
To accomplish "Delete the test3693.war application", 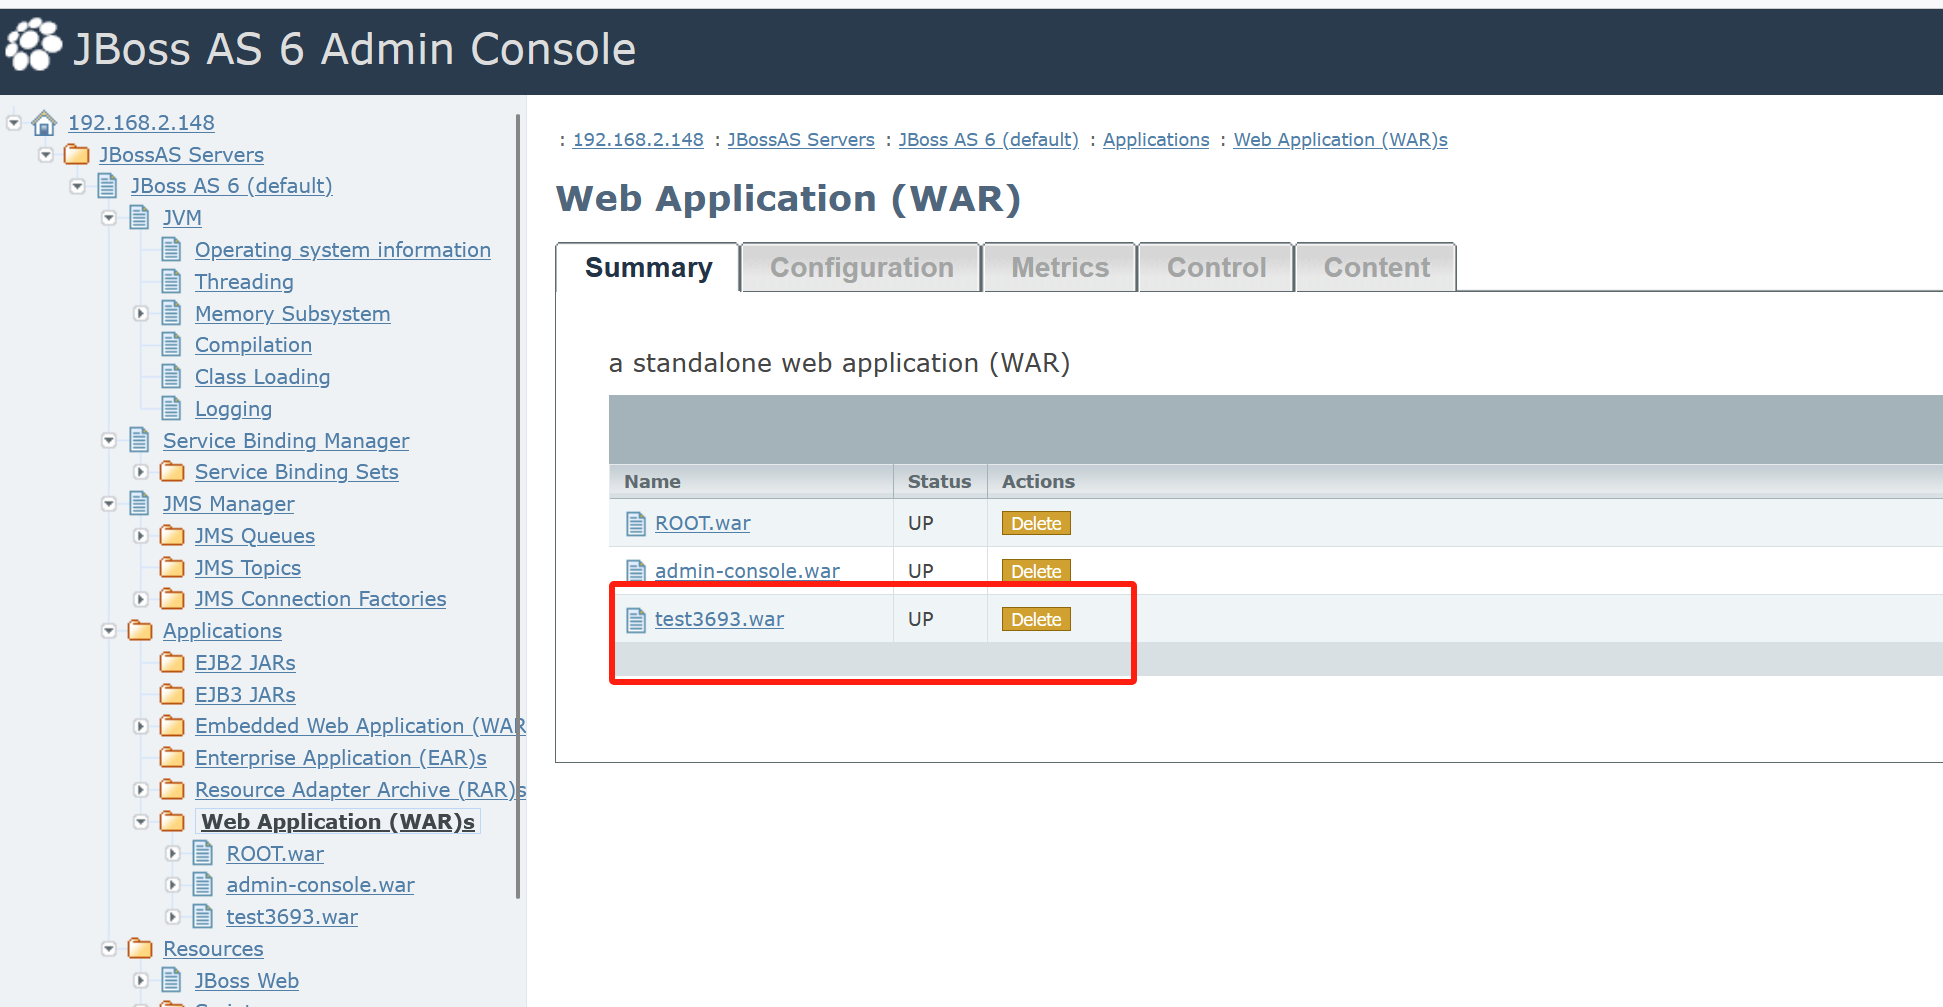I will point(1036,620).
